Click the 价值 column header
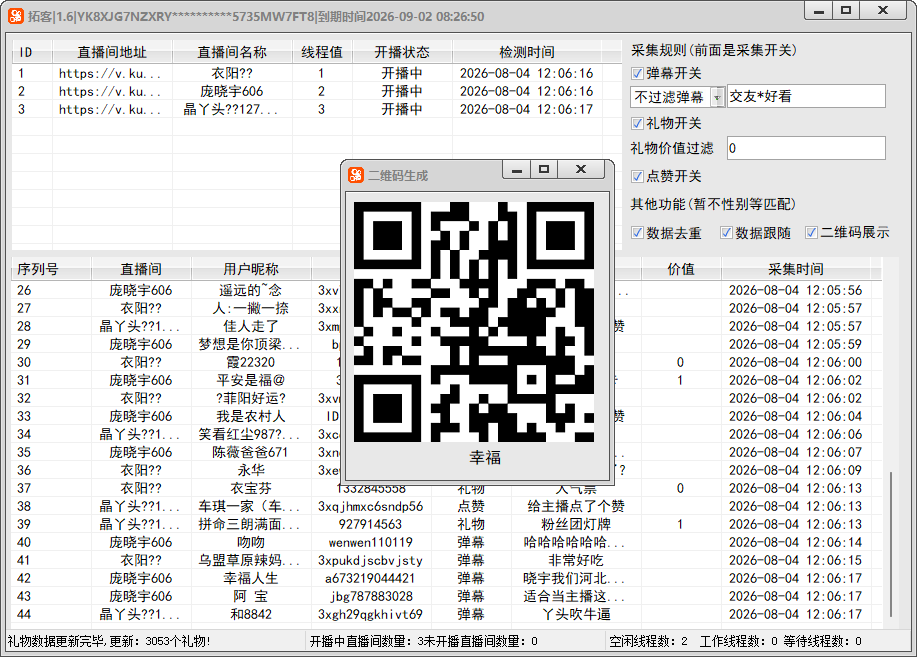 coord(681,269)
